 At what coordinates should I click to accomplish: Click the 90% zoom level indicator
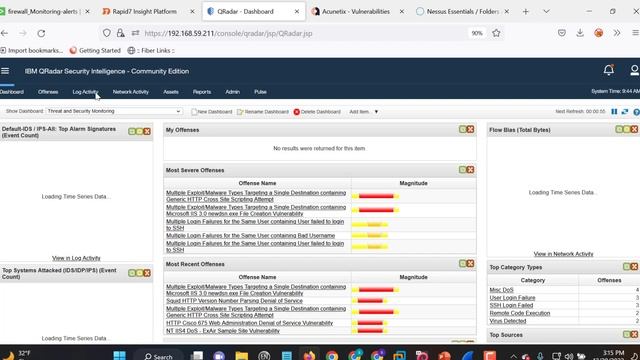[477, 33]
